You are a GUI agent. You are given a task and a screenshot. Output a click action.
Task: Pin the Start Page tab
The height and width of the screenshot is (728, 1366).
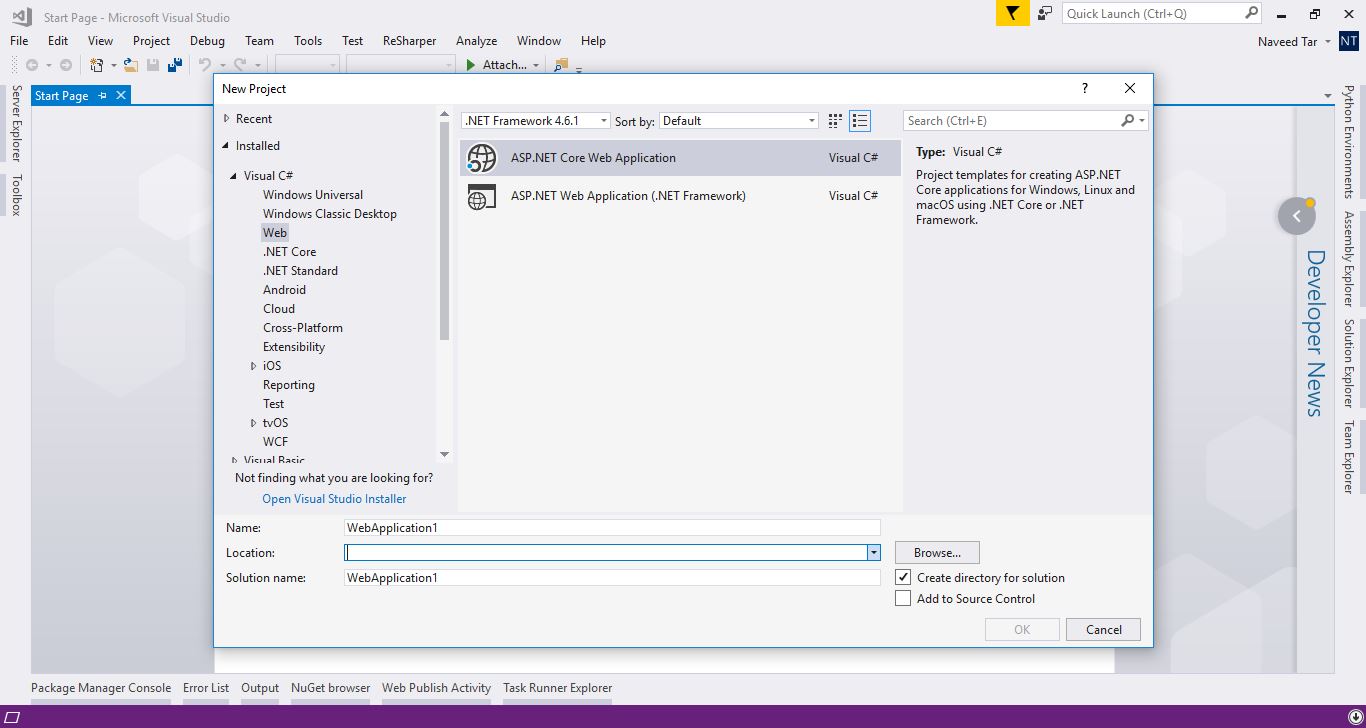102,95
